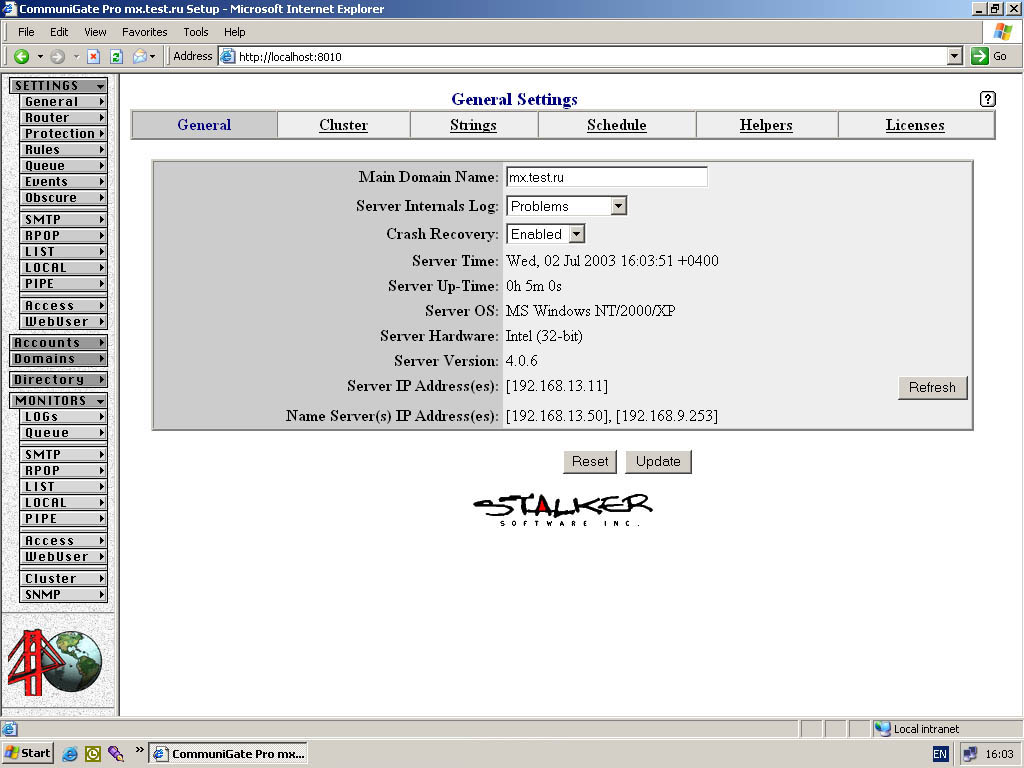
Task: Click CommuniGate Pro taskbar window button
Action: pos(228,754)
